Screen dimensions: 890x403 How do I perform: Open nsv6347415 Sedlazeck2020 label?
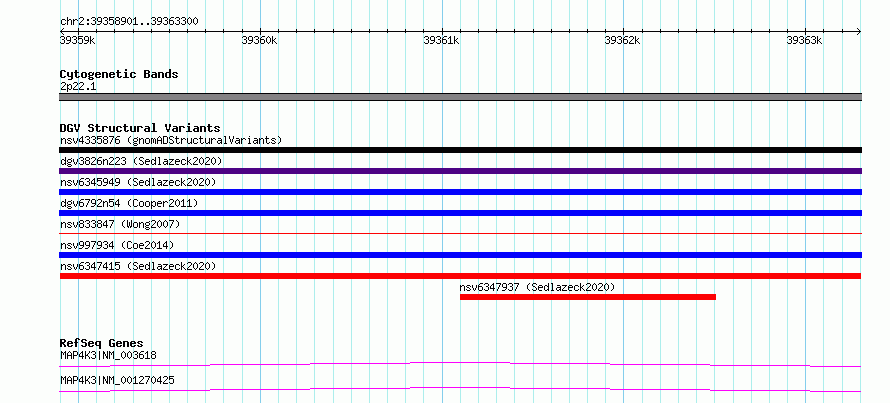[x=138, y=266]
